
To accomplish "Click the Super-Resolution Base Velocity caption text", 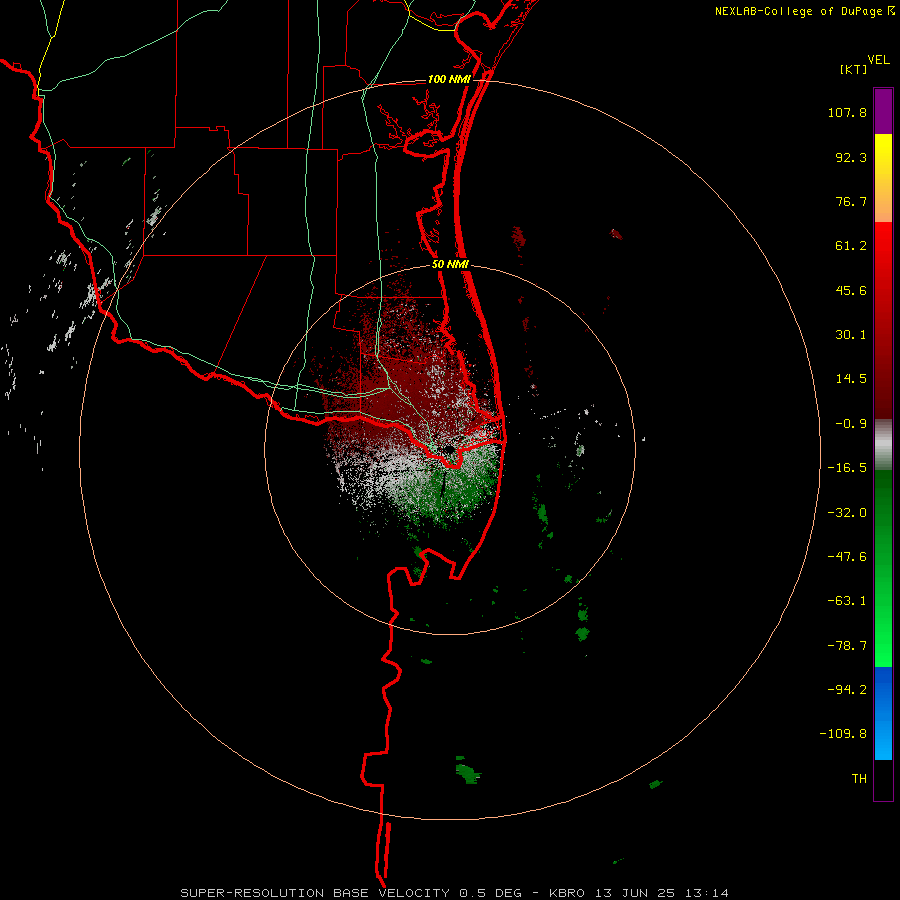I will (455, 893).
